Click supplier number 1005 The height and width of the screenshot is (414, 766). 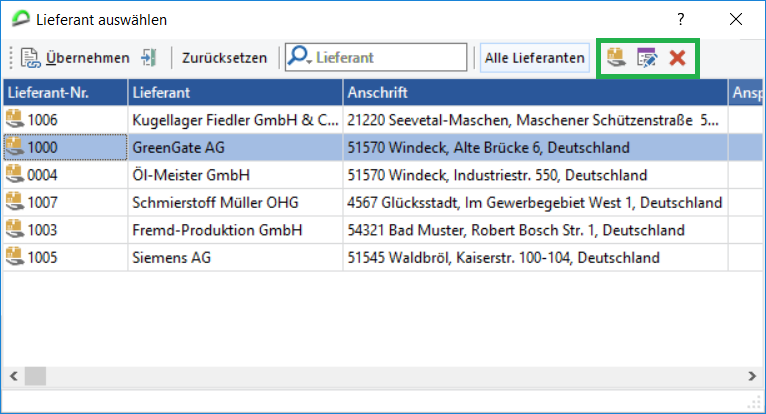(43, 257)
